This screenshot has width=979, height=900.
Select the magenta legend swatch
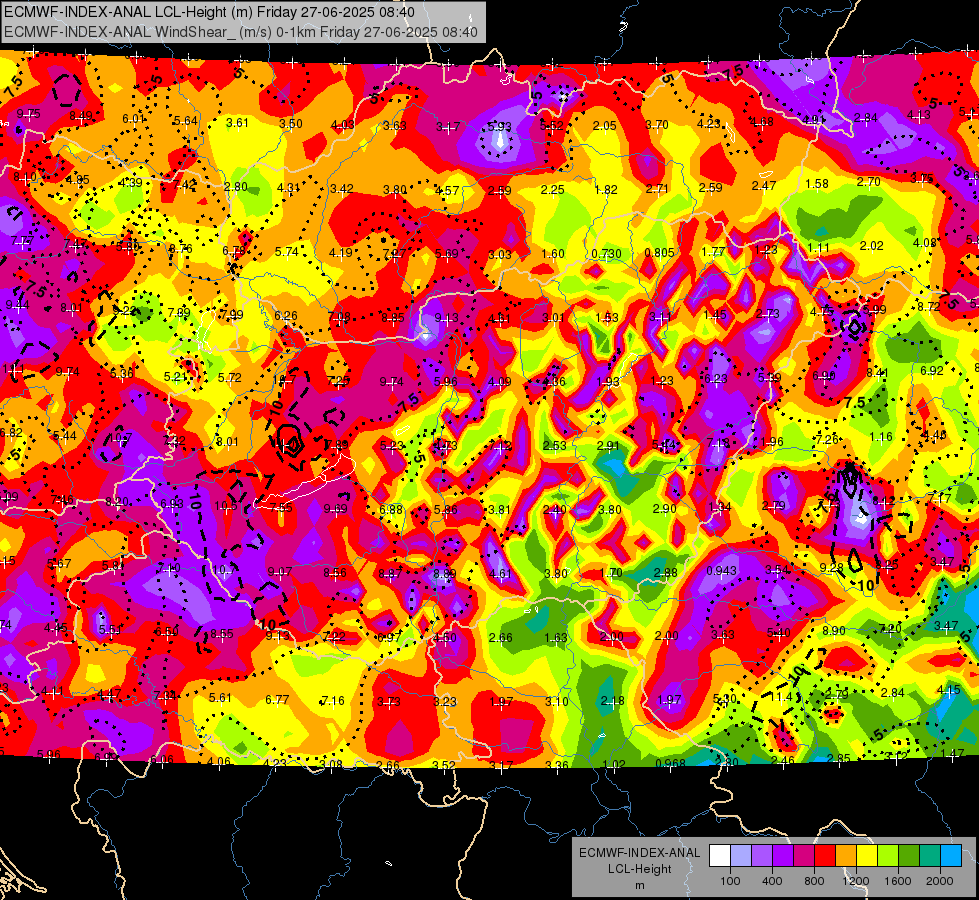coord(804,856)
